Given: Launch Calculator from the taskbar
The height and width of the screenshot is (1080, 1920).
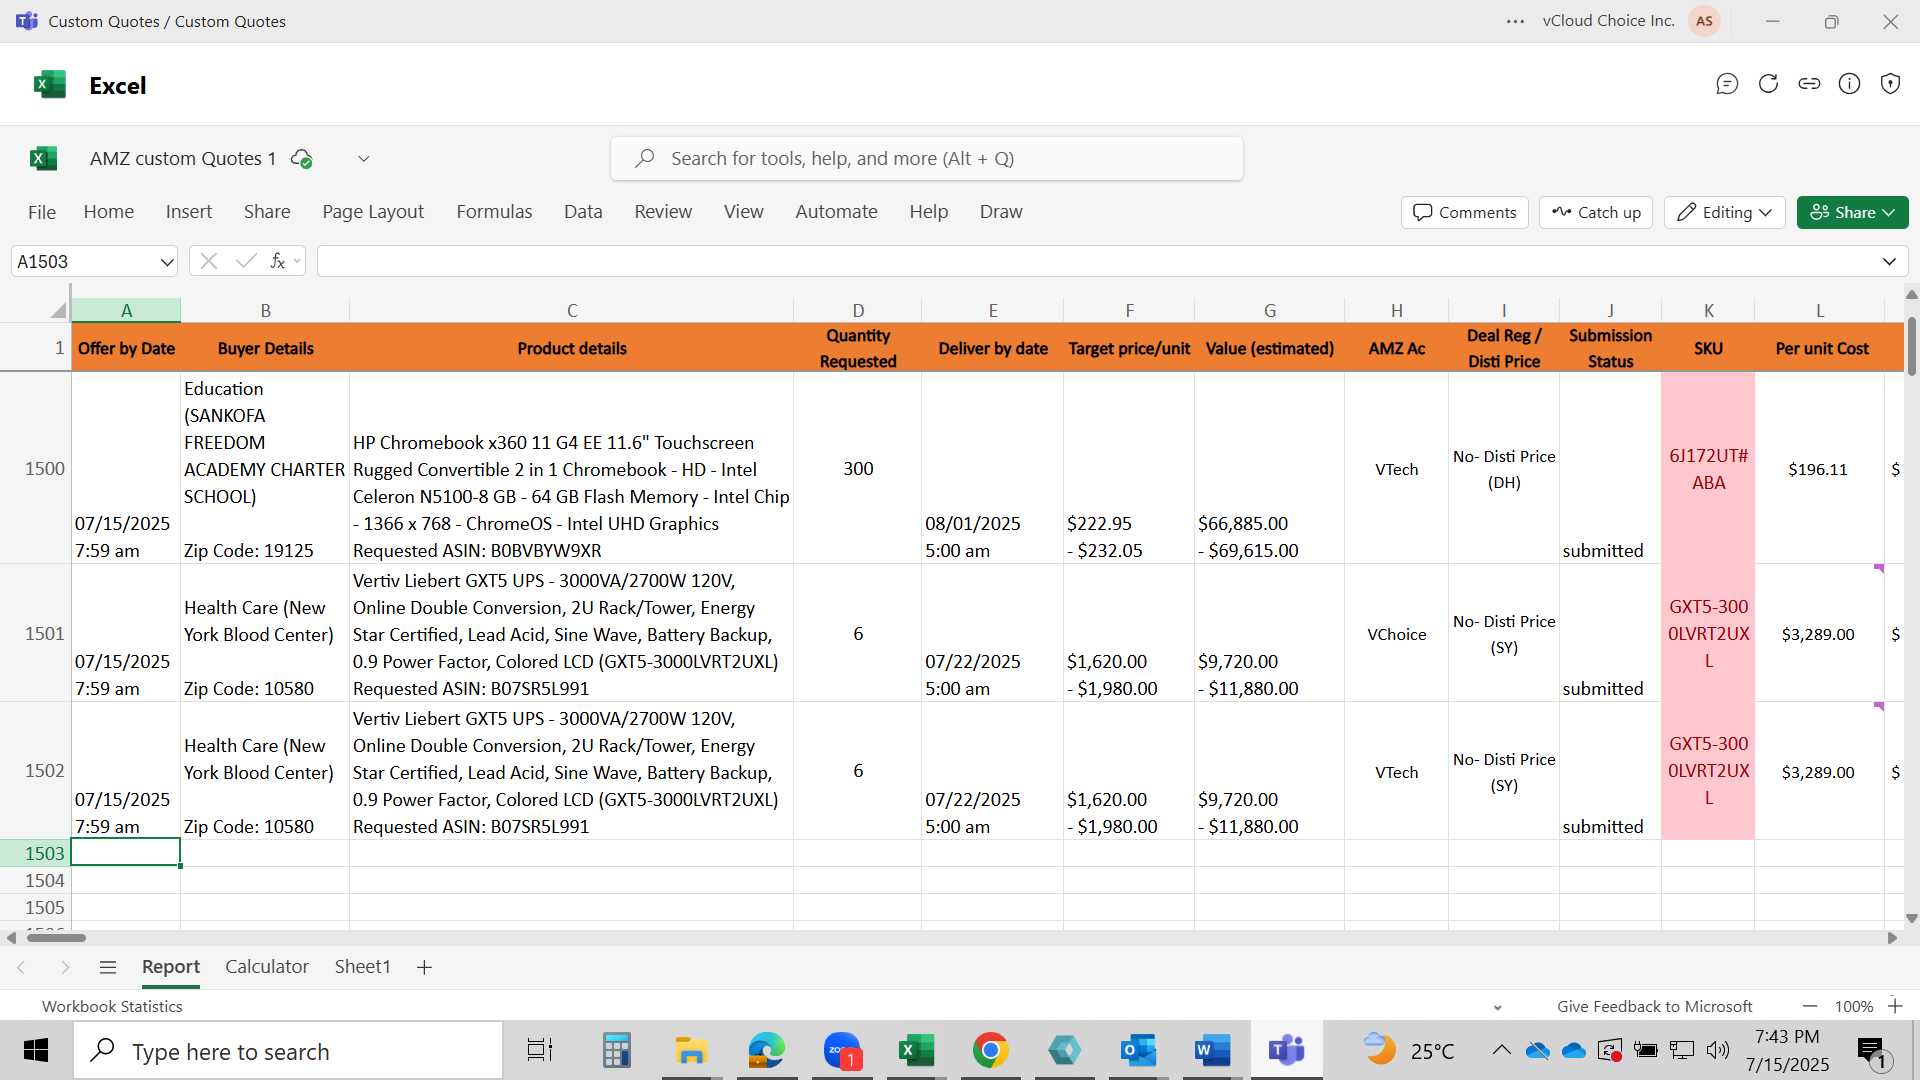Looking at the screenshot, I should (616, 1051).
